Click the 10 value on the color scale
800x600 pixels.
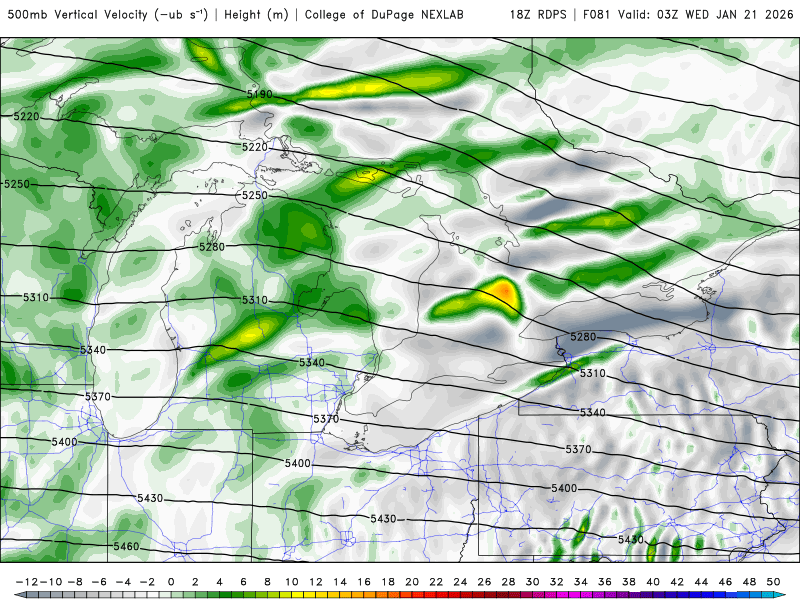(291, 582)
